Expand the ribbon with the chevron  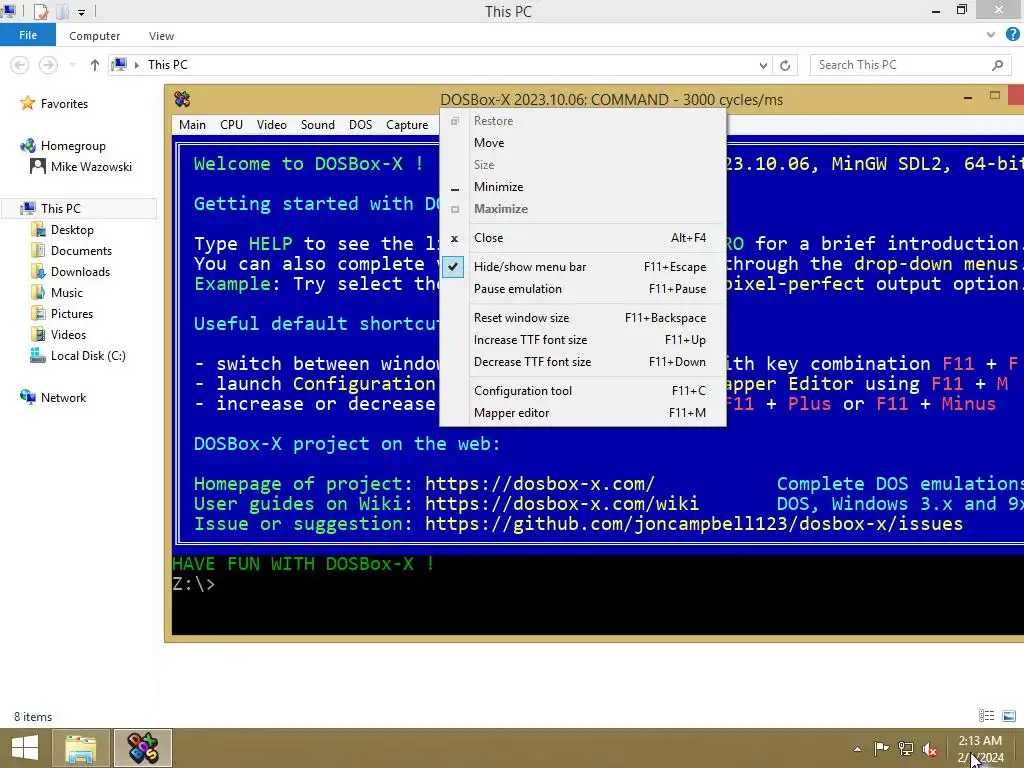(991, 35)
